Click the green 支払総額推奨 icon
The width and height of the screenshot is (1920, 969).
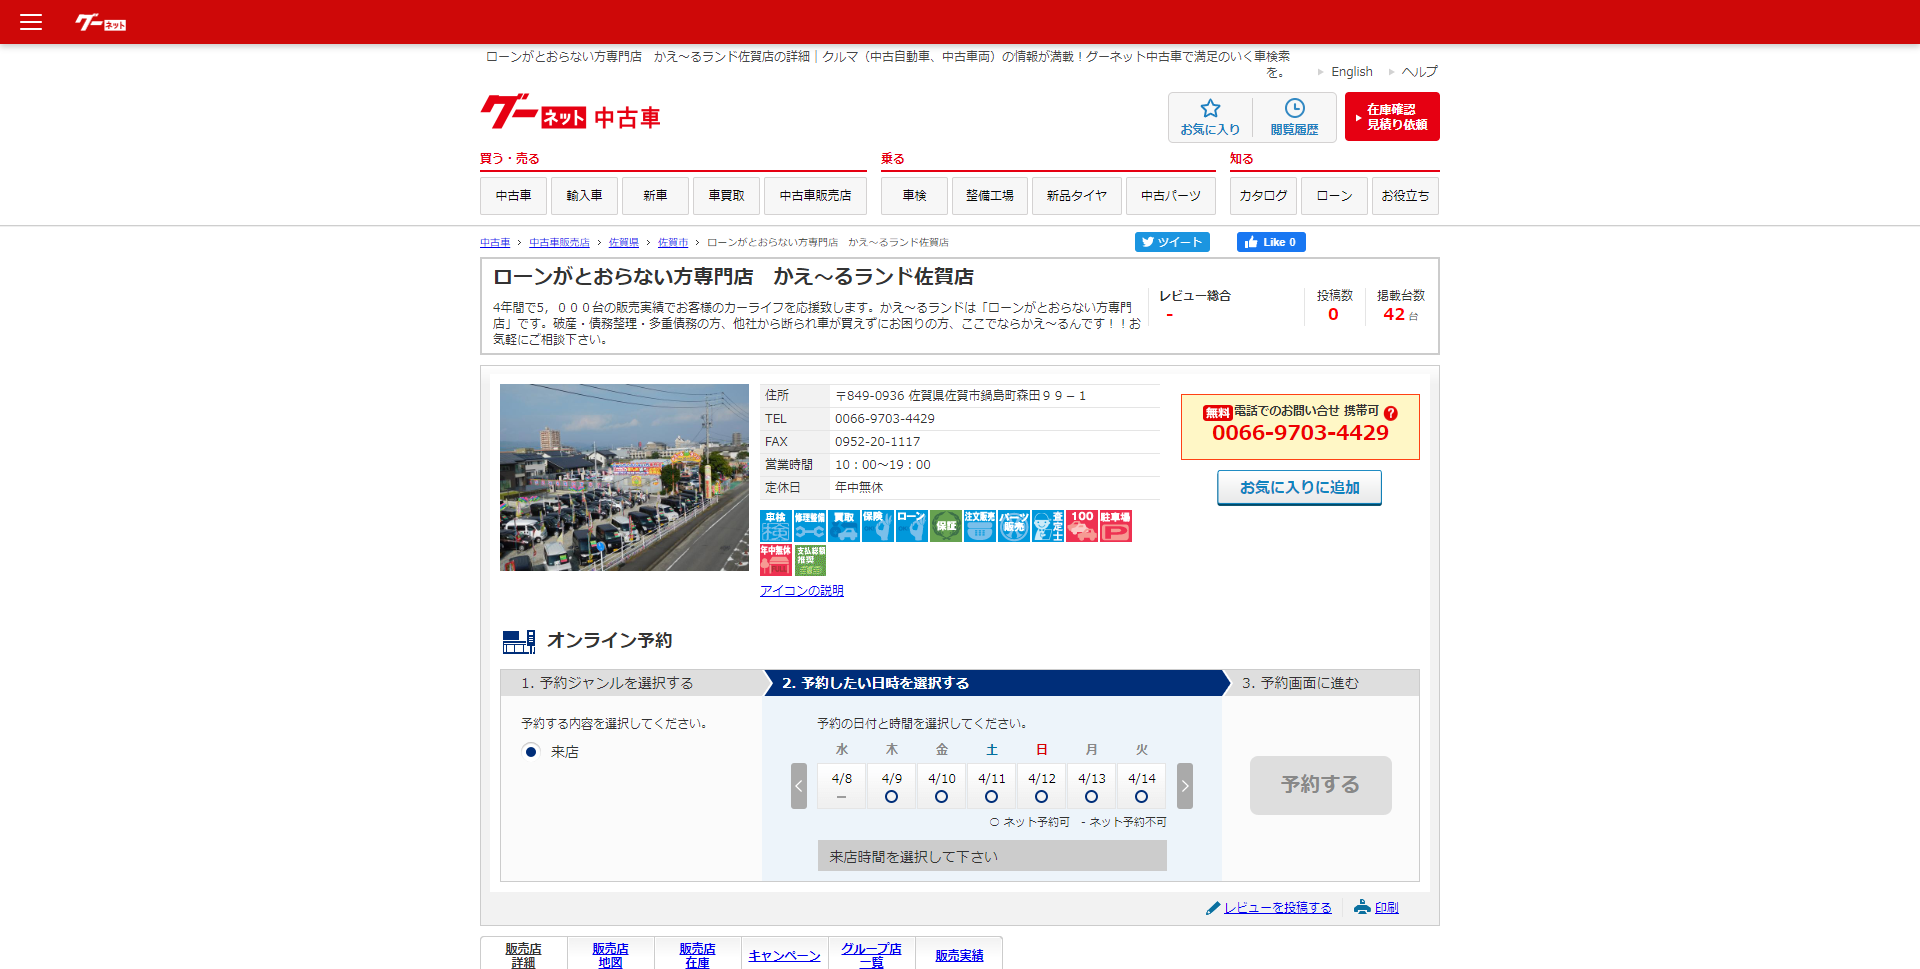[x=810, y=560]
